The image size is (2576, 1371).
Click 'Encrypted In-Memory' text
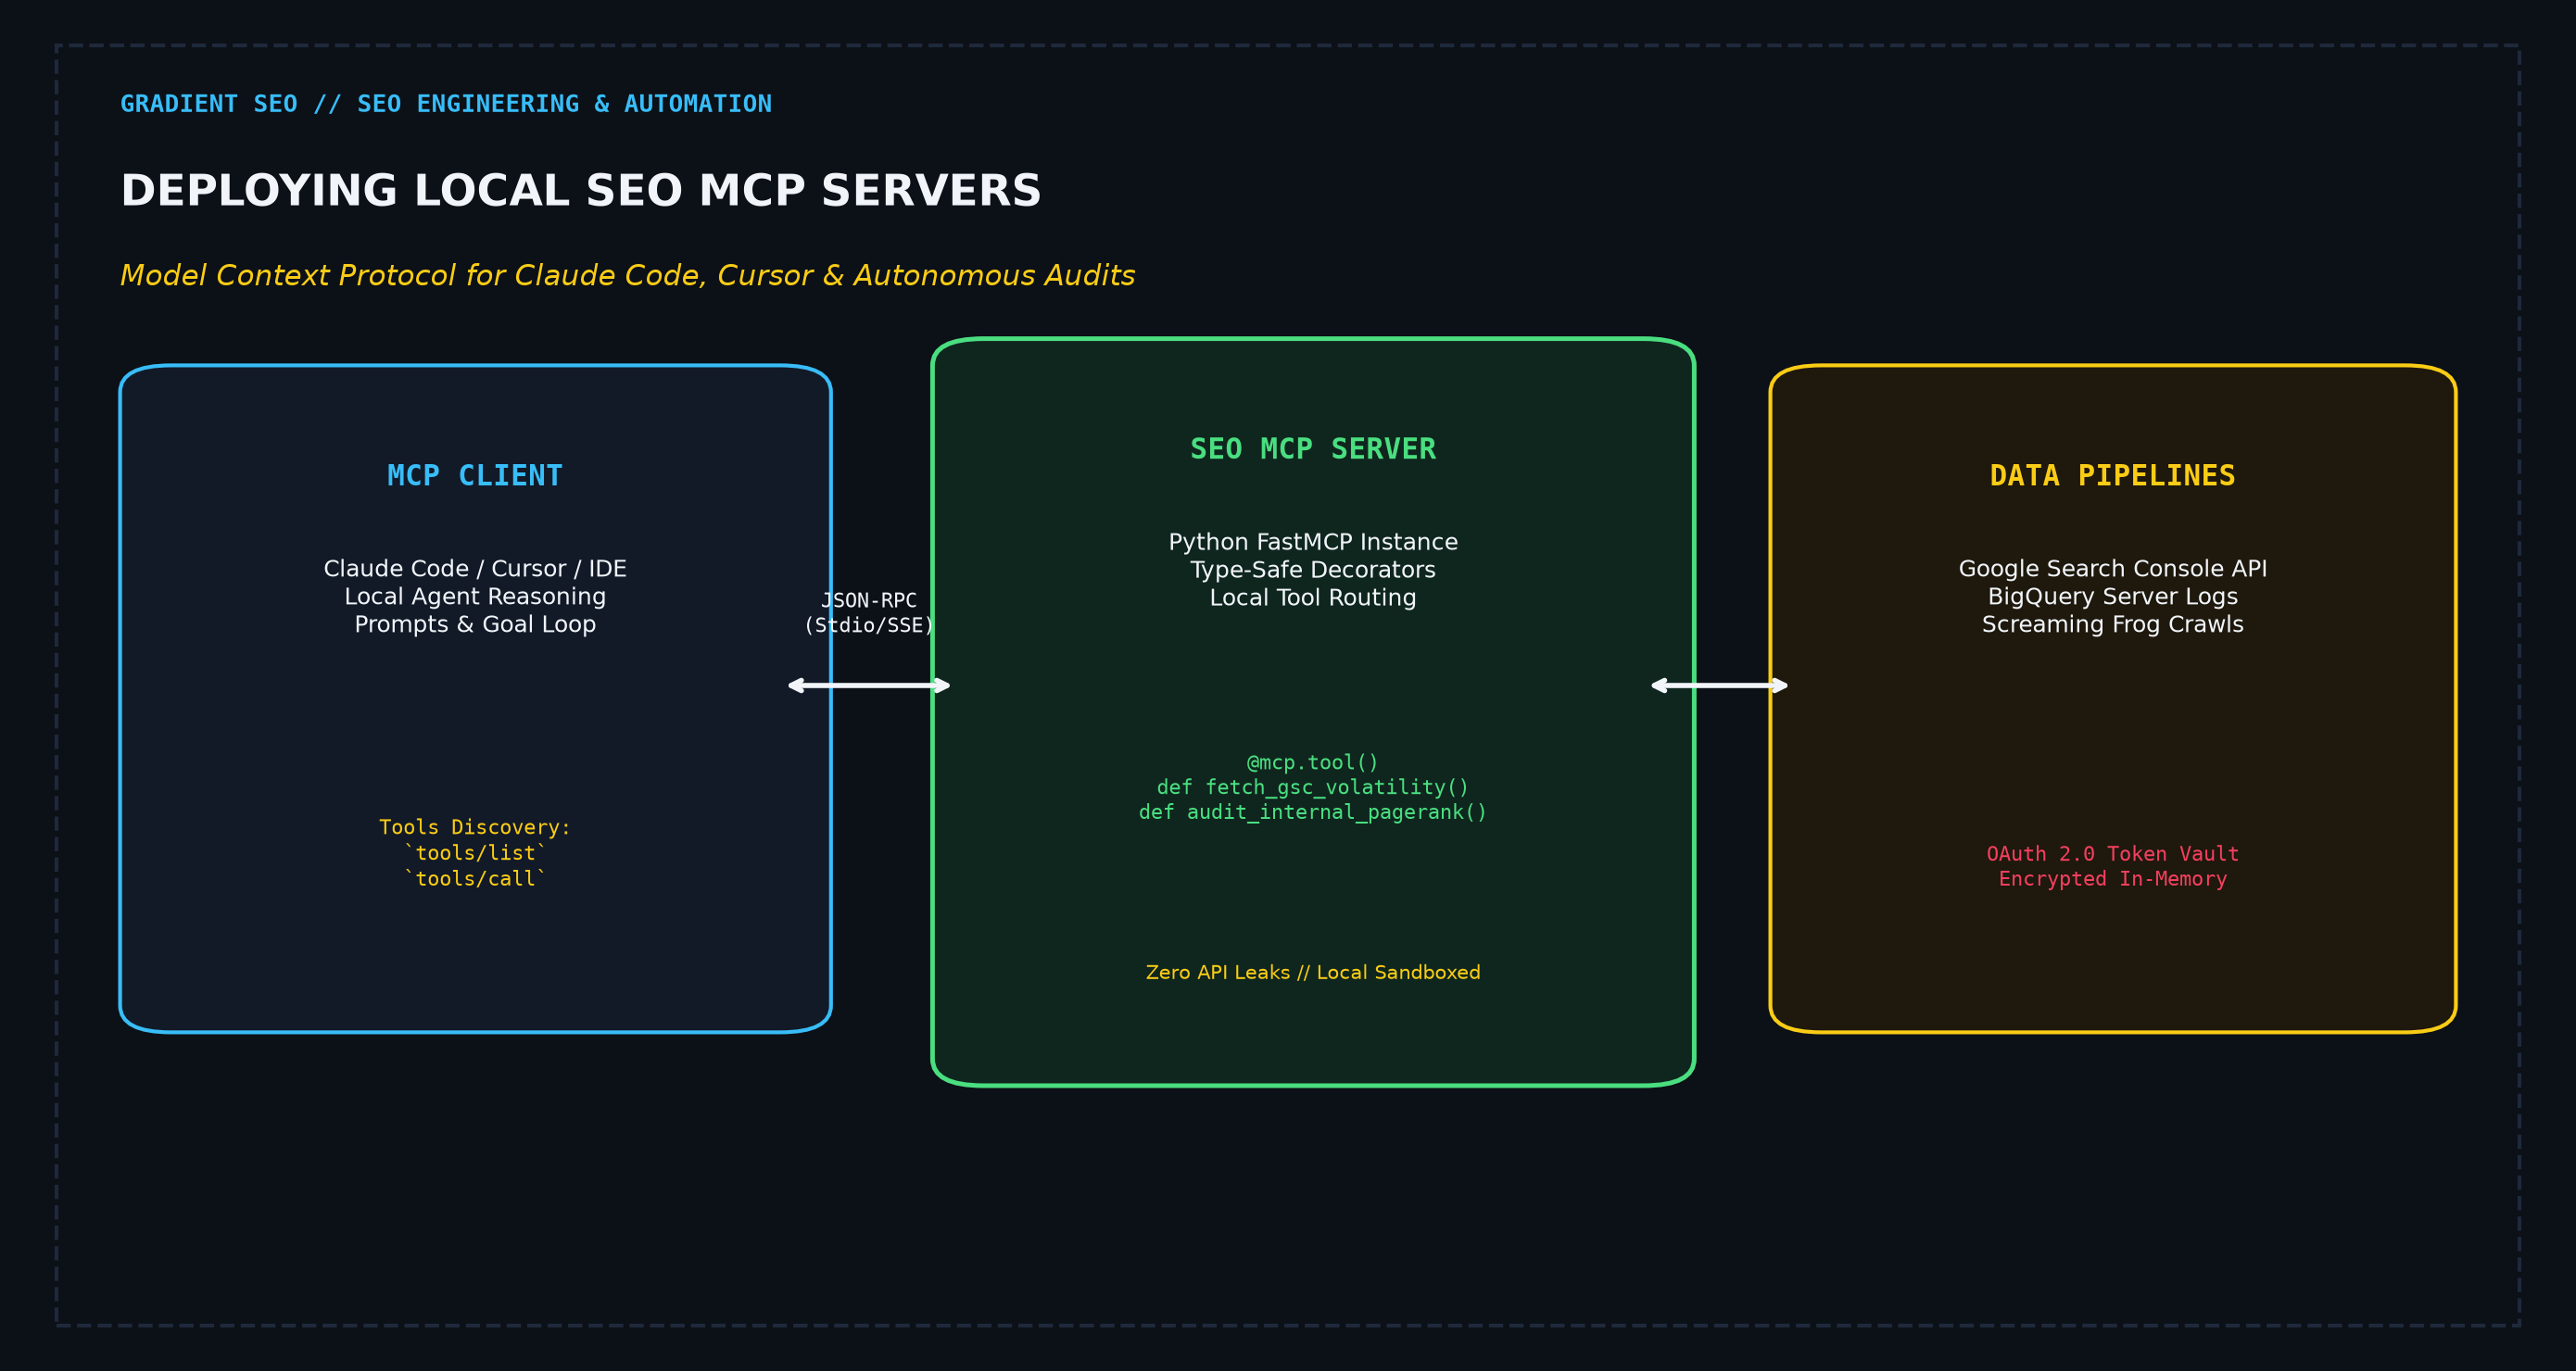pyautogui.click(x=2113, y=879)
